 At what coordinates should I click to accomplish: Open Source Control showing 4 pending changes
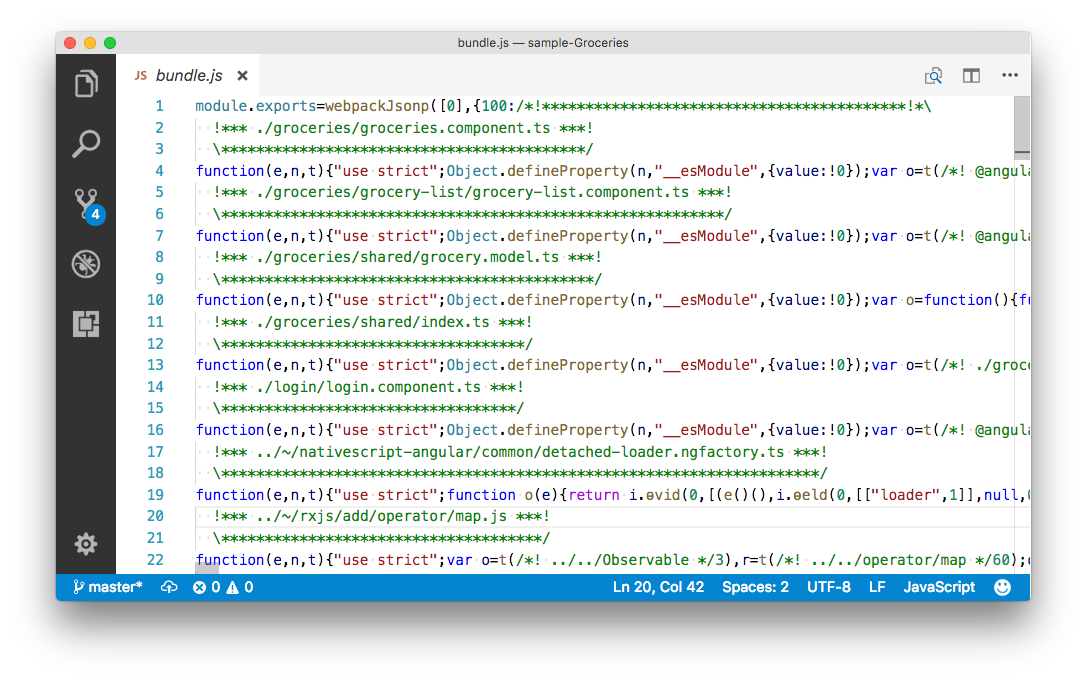pos(86,204)
